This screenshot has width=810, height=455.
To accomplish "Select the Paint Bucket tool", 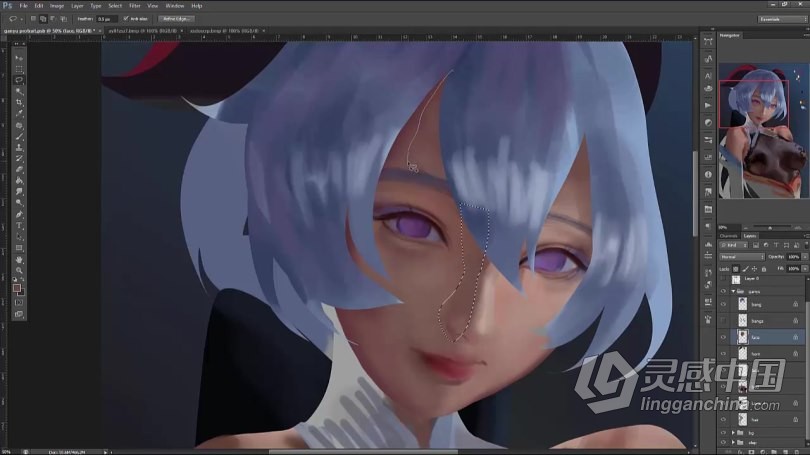I will click(x=19, y=181).
